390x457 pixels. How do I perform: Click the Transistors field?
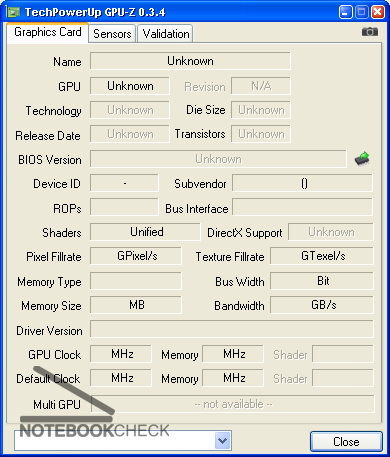(261, 134)
